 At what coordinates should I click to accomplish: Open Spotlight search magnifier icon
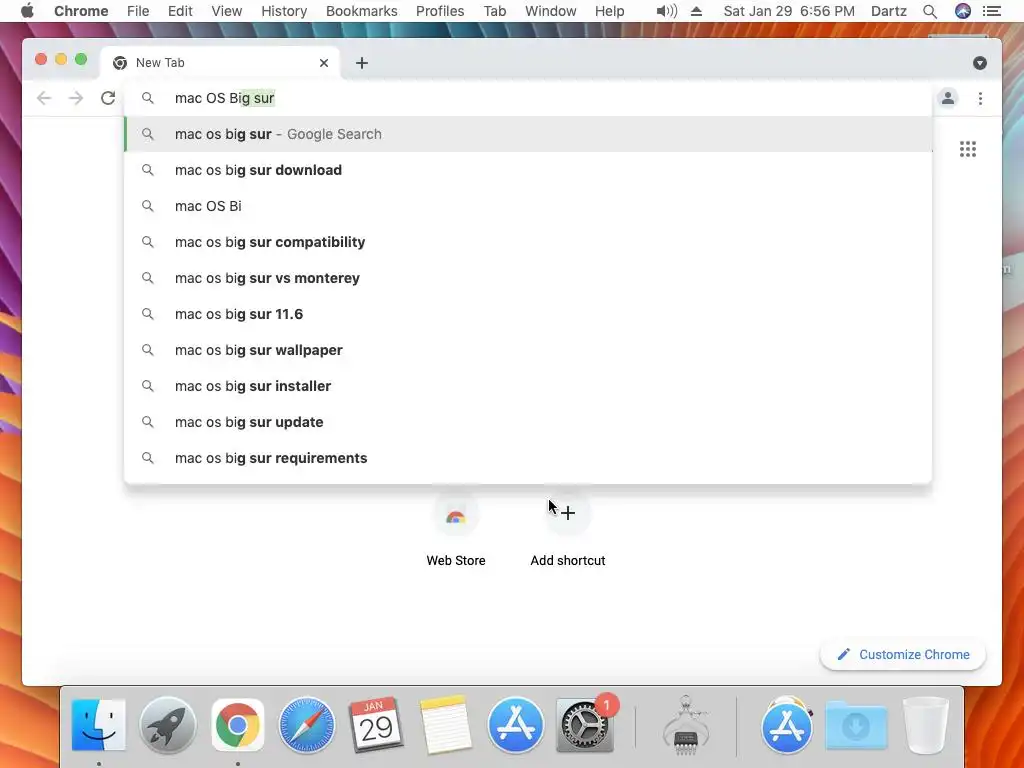tap(930, 11)
